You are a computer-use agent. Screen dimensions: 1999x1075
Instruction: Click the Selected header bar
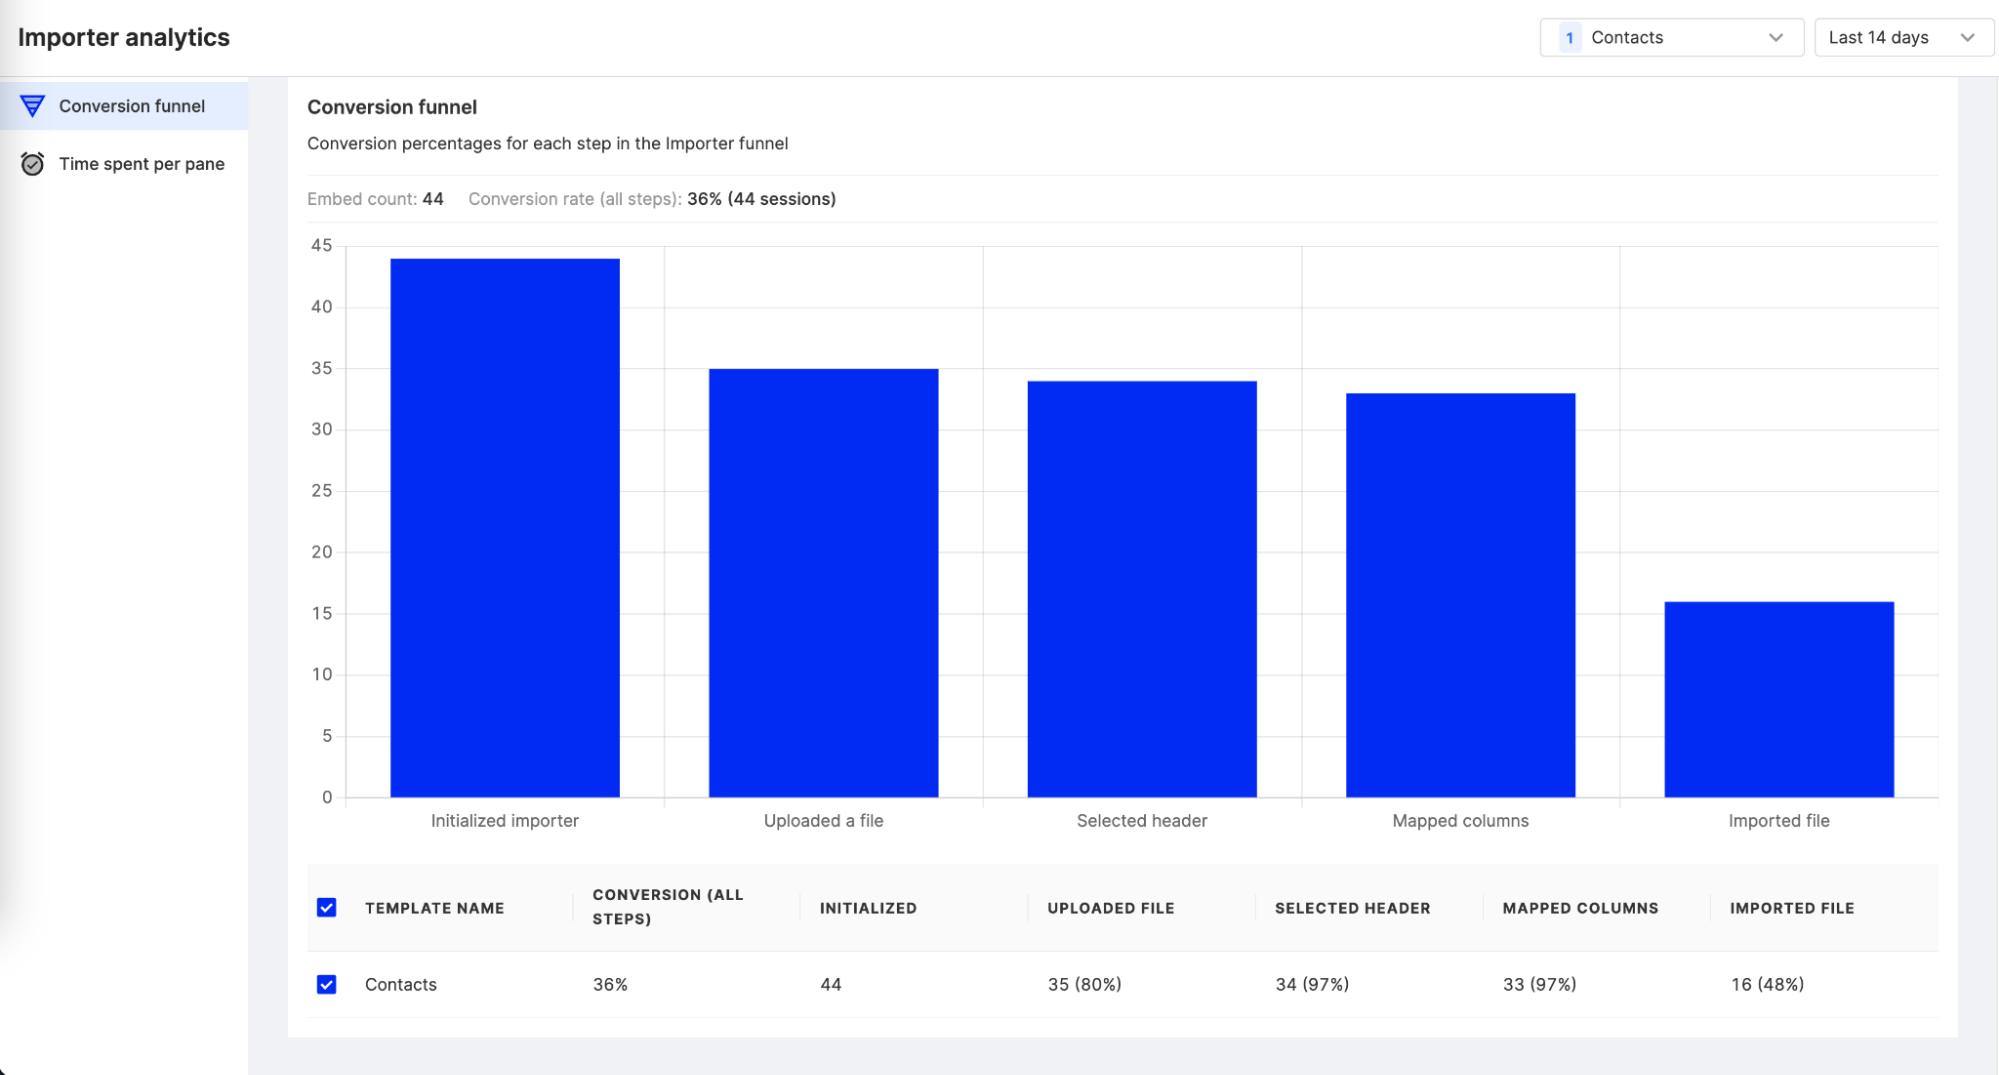[1142, 589]
